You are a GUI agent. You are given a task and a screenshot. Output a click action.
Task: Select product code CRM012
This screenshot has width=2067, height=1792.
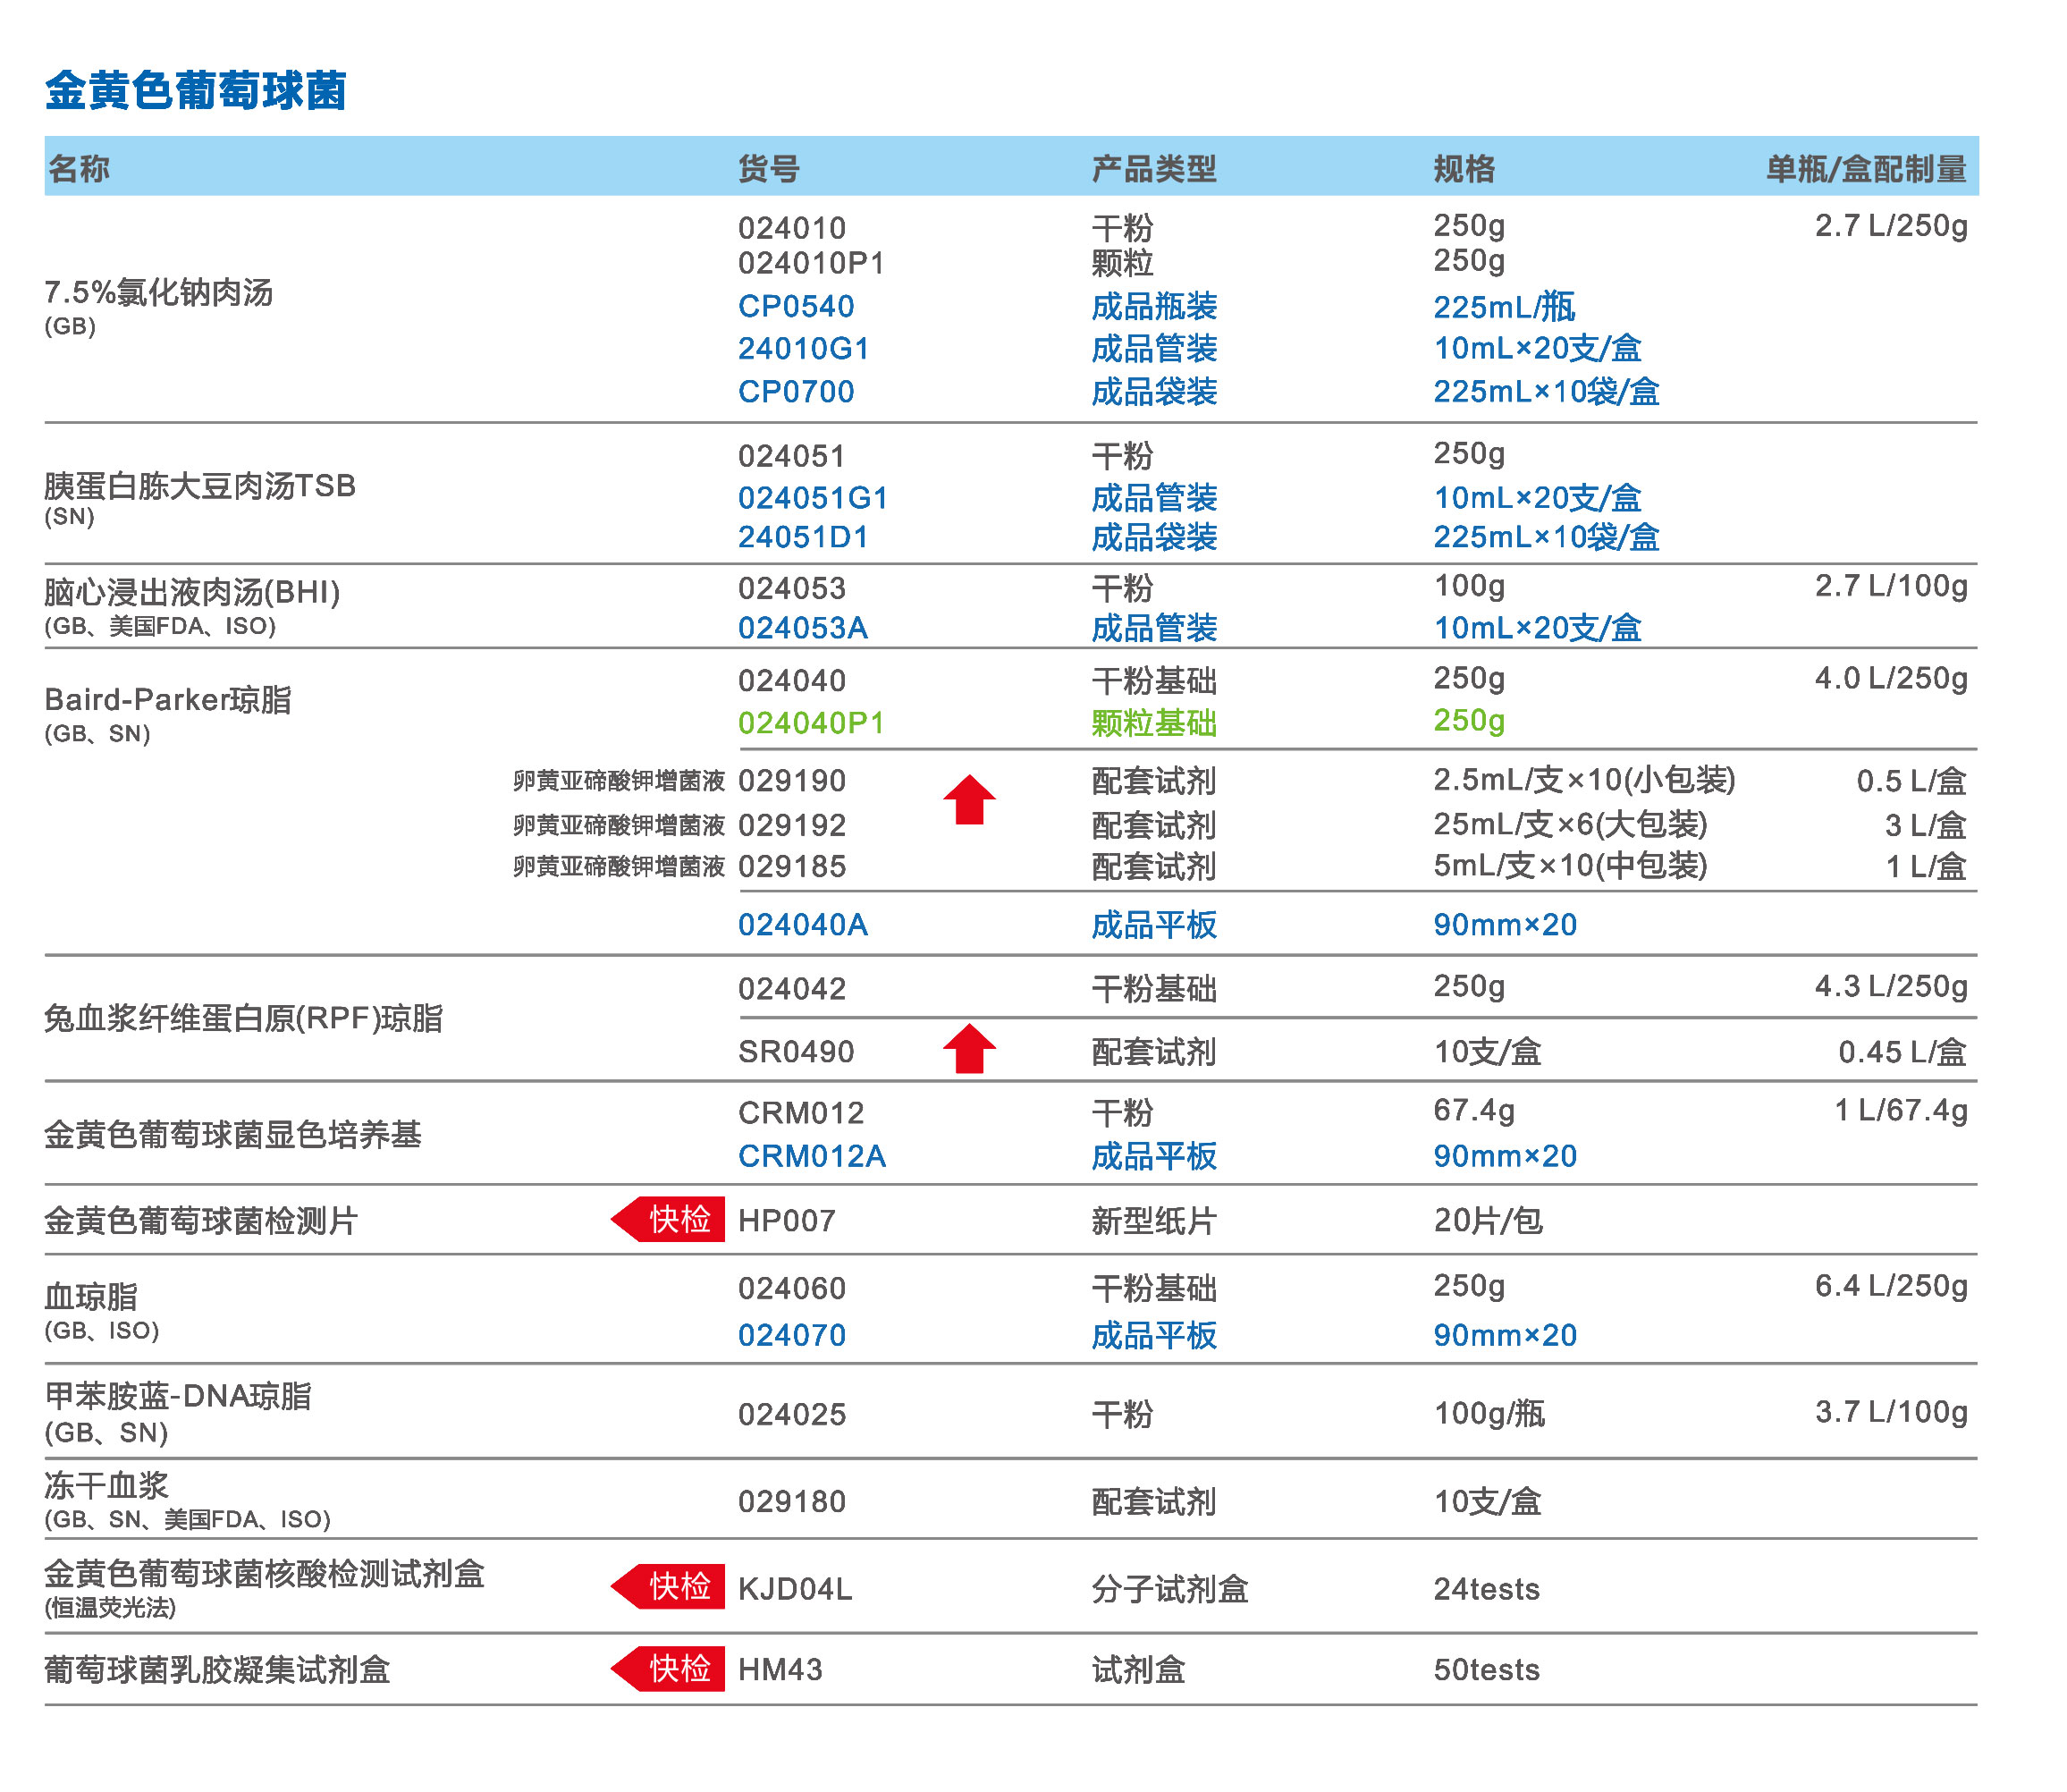(801, 1113)
